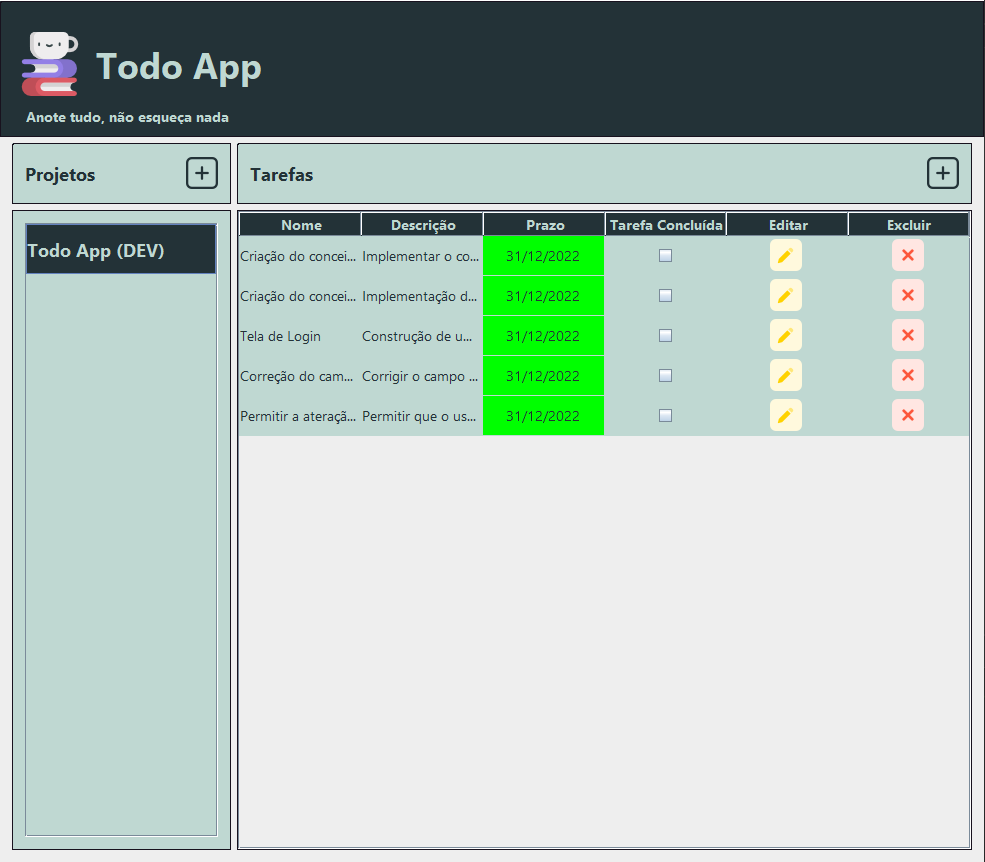Click the "Tarefa Concluída" column header

(x=665, y=224)
